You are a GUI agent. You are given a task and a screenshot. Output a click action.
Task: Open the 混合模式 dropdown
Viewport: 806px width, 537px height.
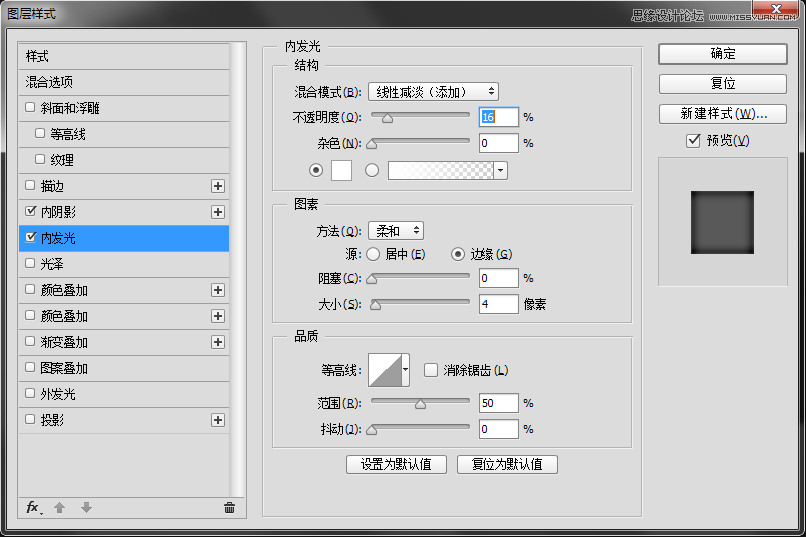433,92
